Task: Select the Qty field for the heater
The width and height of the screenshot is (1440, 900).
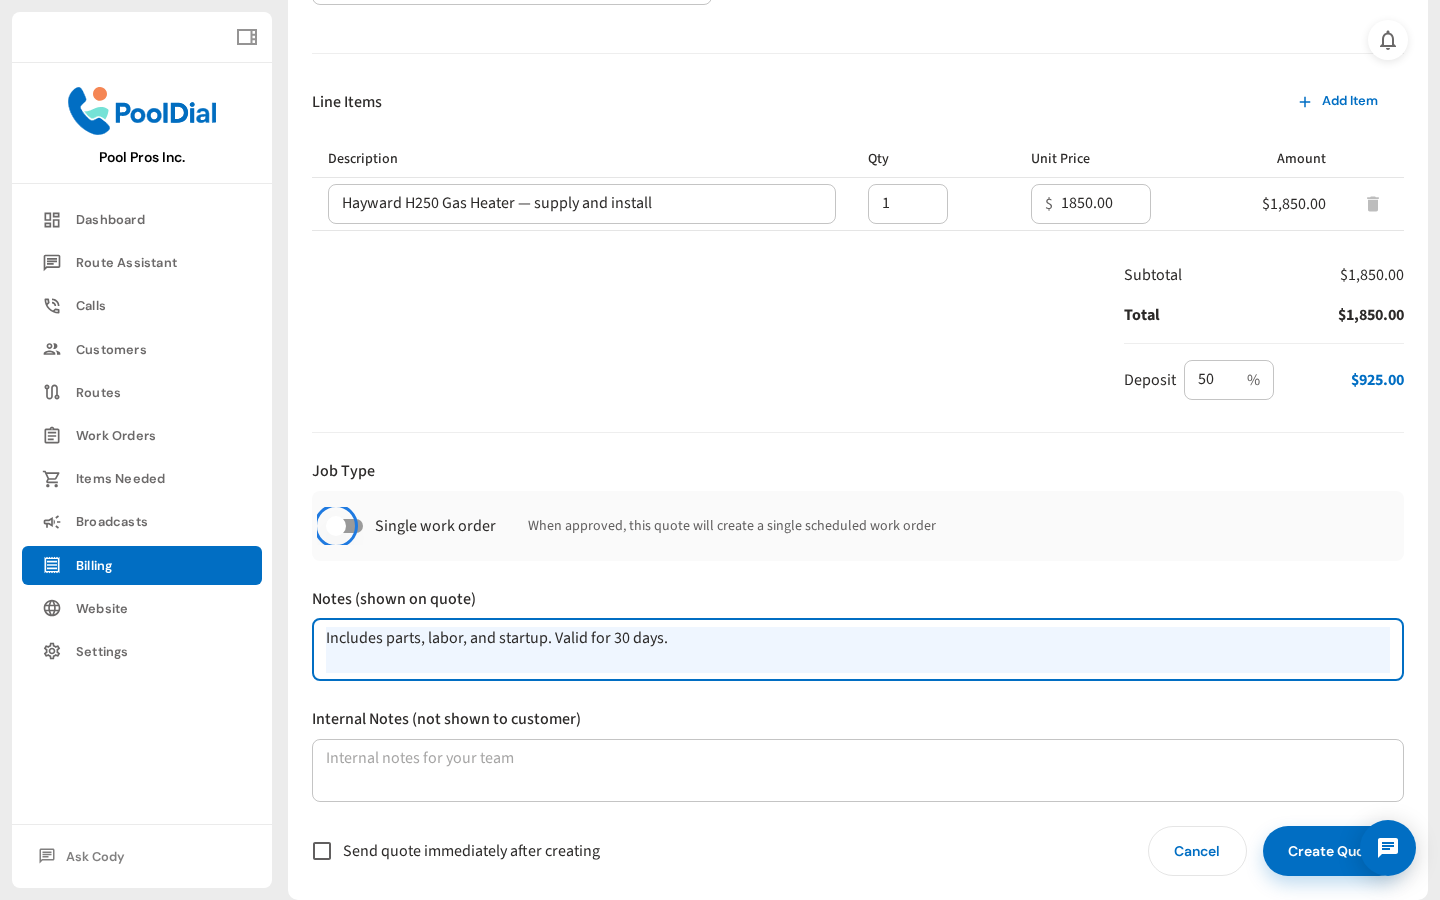Action: [907, 203]
